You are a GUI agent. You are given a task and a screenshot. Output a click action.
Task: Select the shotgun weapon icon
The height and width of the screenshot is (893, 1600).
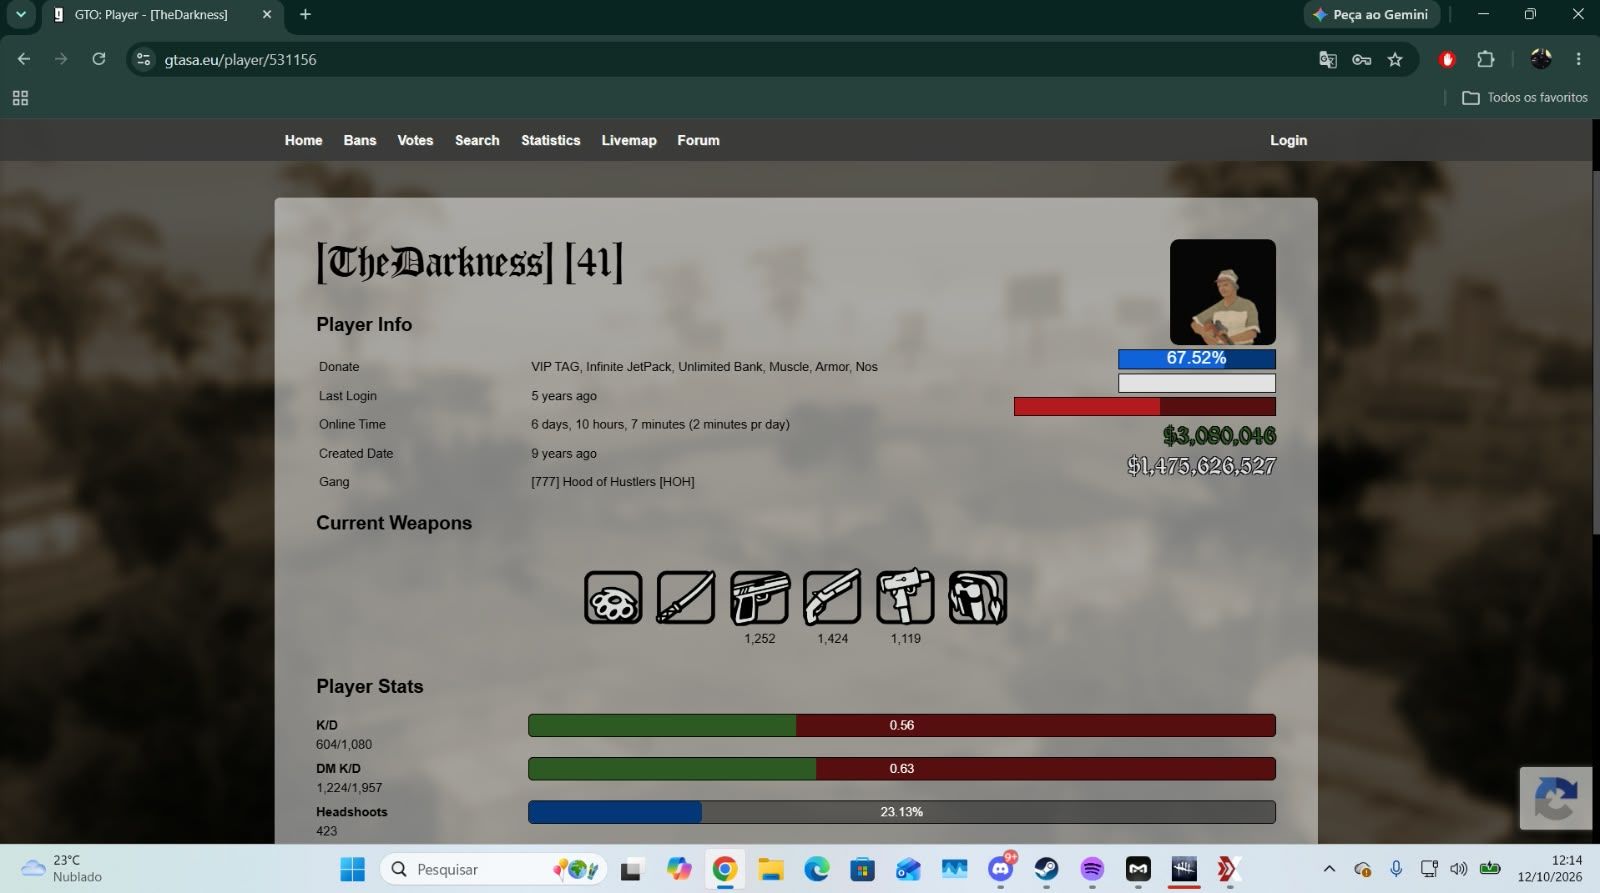click(832, 597)
